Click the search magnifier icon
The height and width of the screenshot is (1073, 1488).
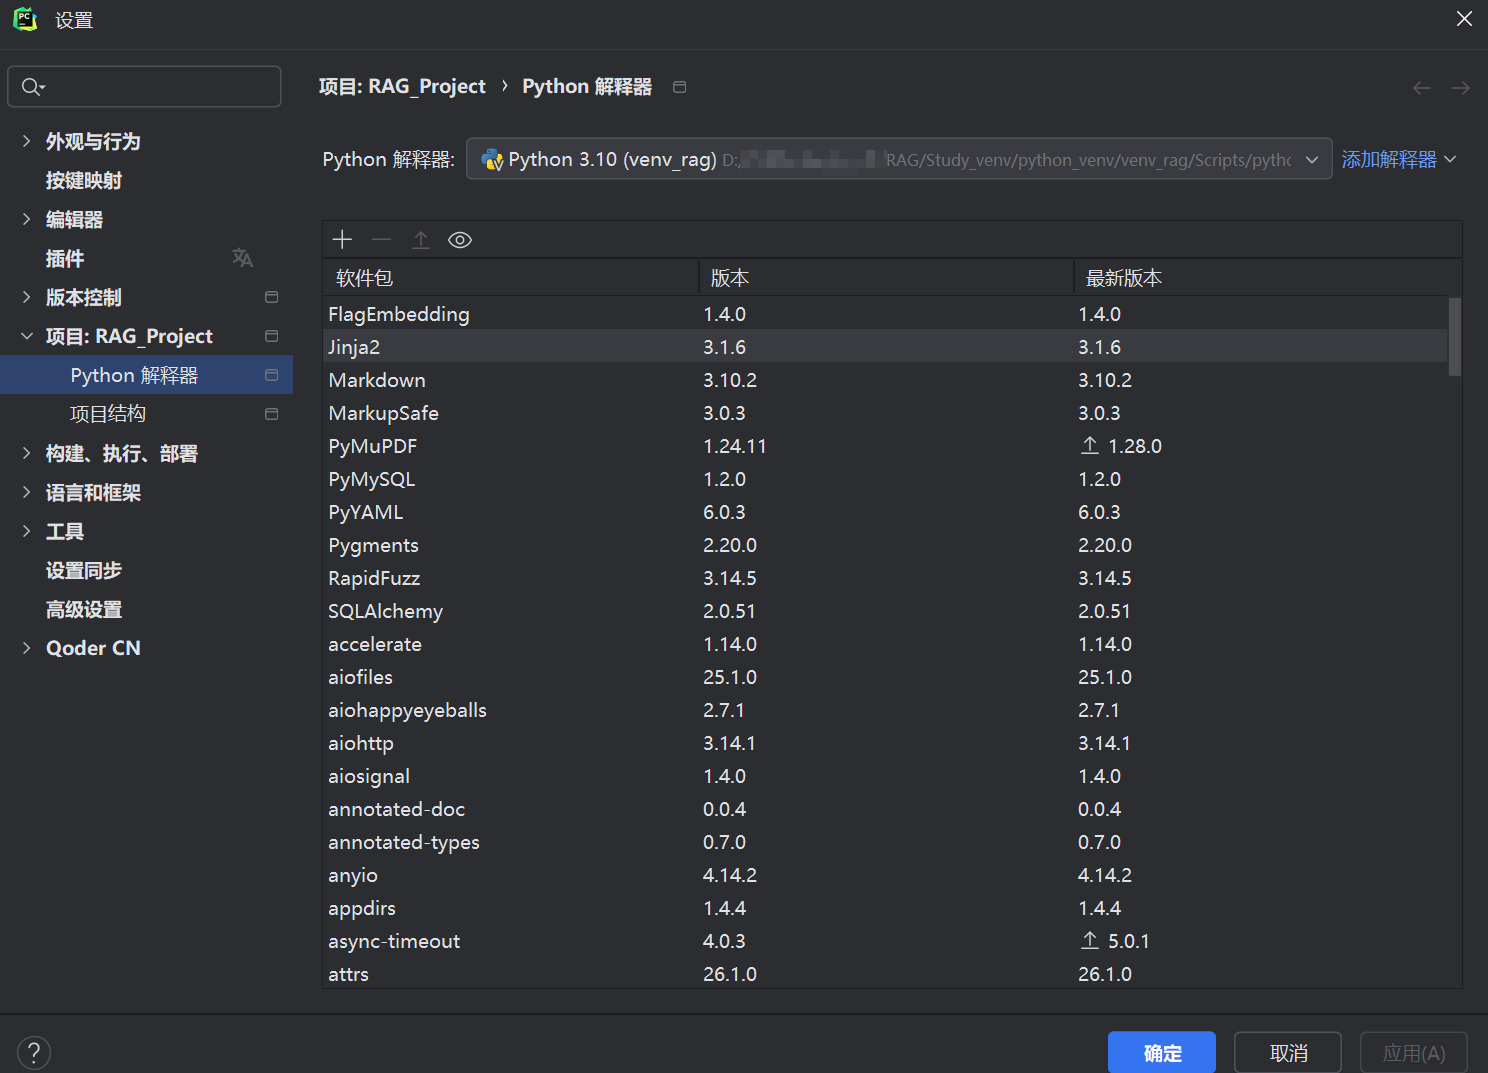pos(33,87)
